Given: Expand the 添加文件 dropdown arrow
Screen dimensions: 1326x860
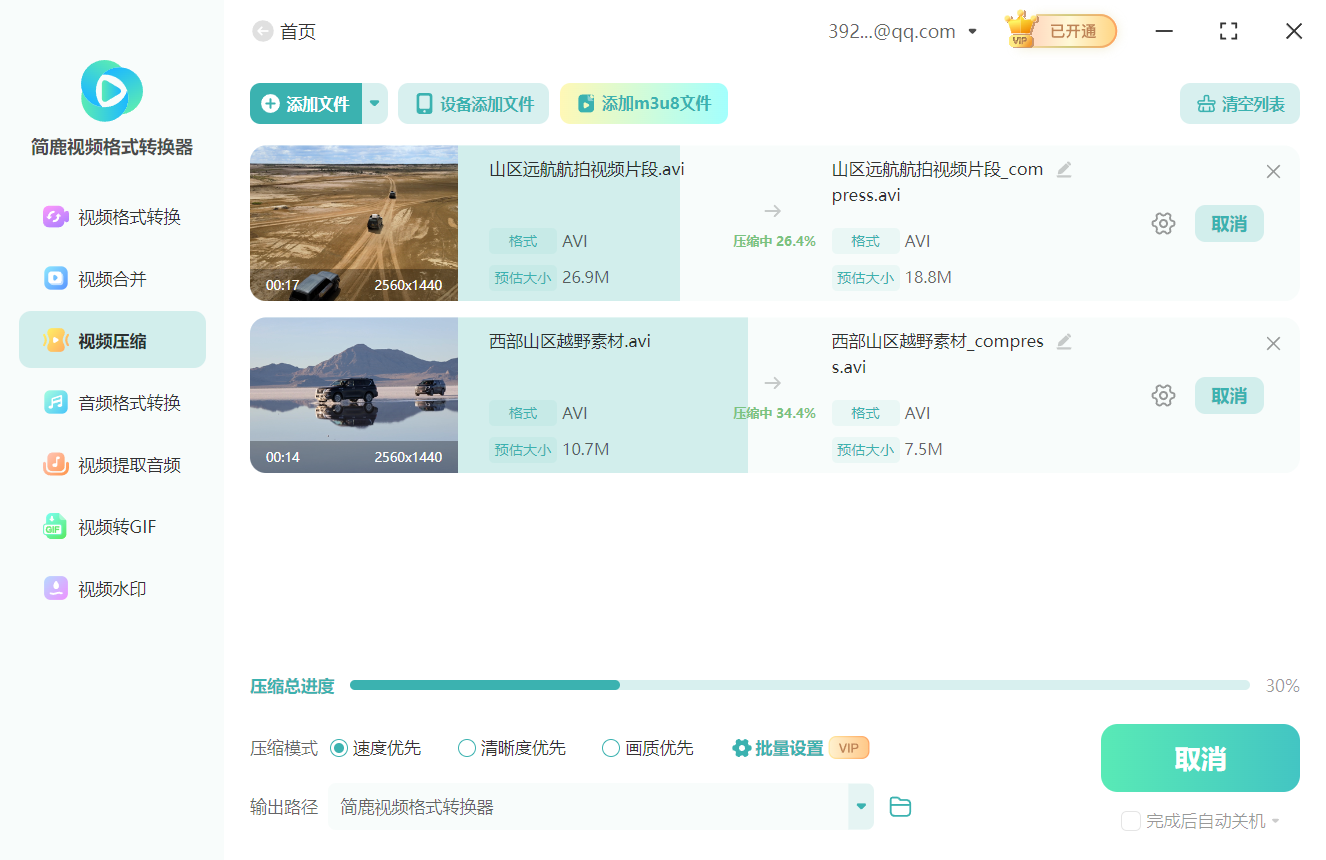Looking at the screenshot, I should point(374,103).
